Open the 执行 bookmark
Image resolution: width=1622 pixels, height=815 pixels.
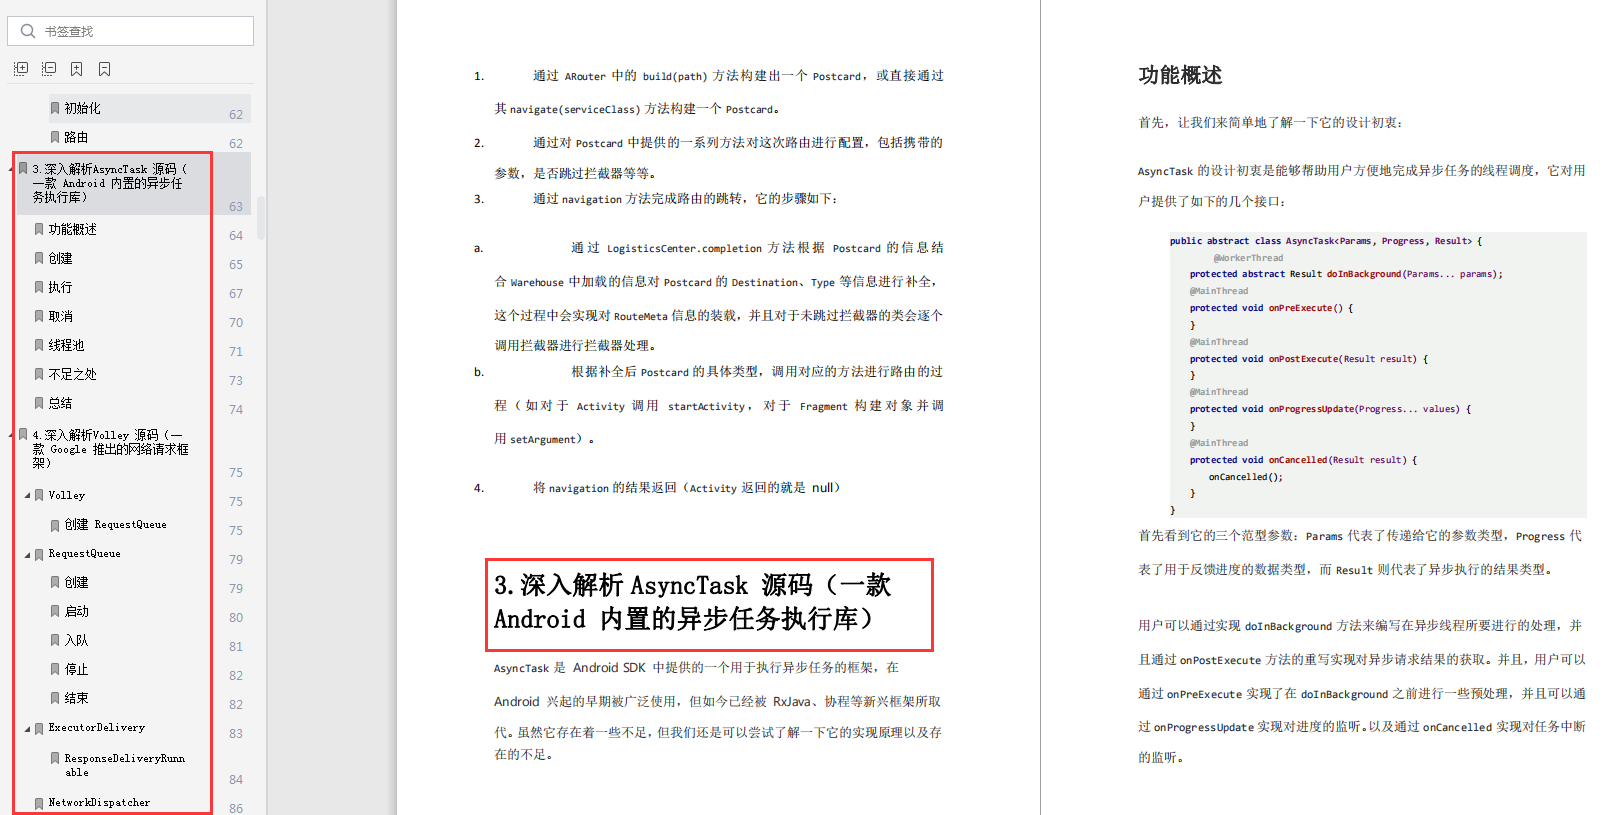coord(60,287)
